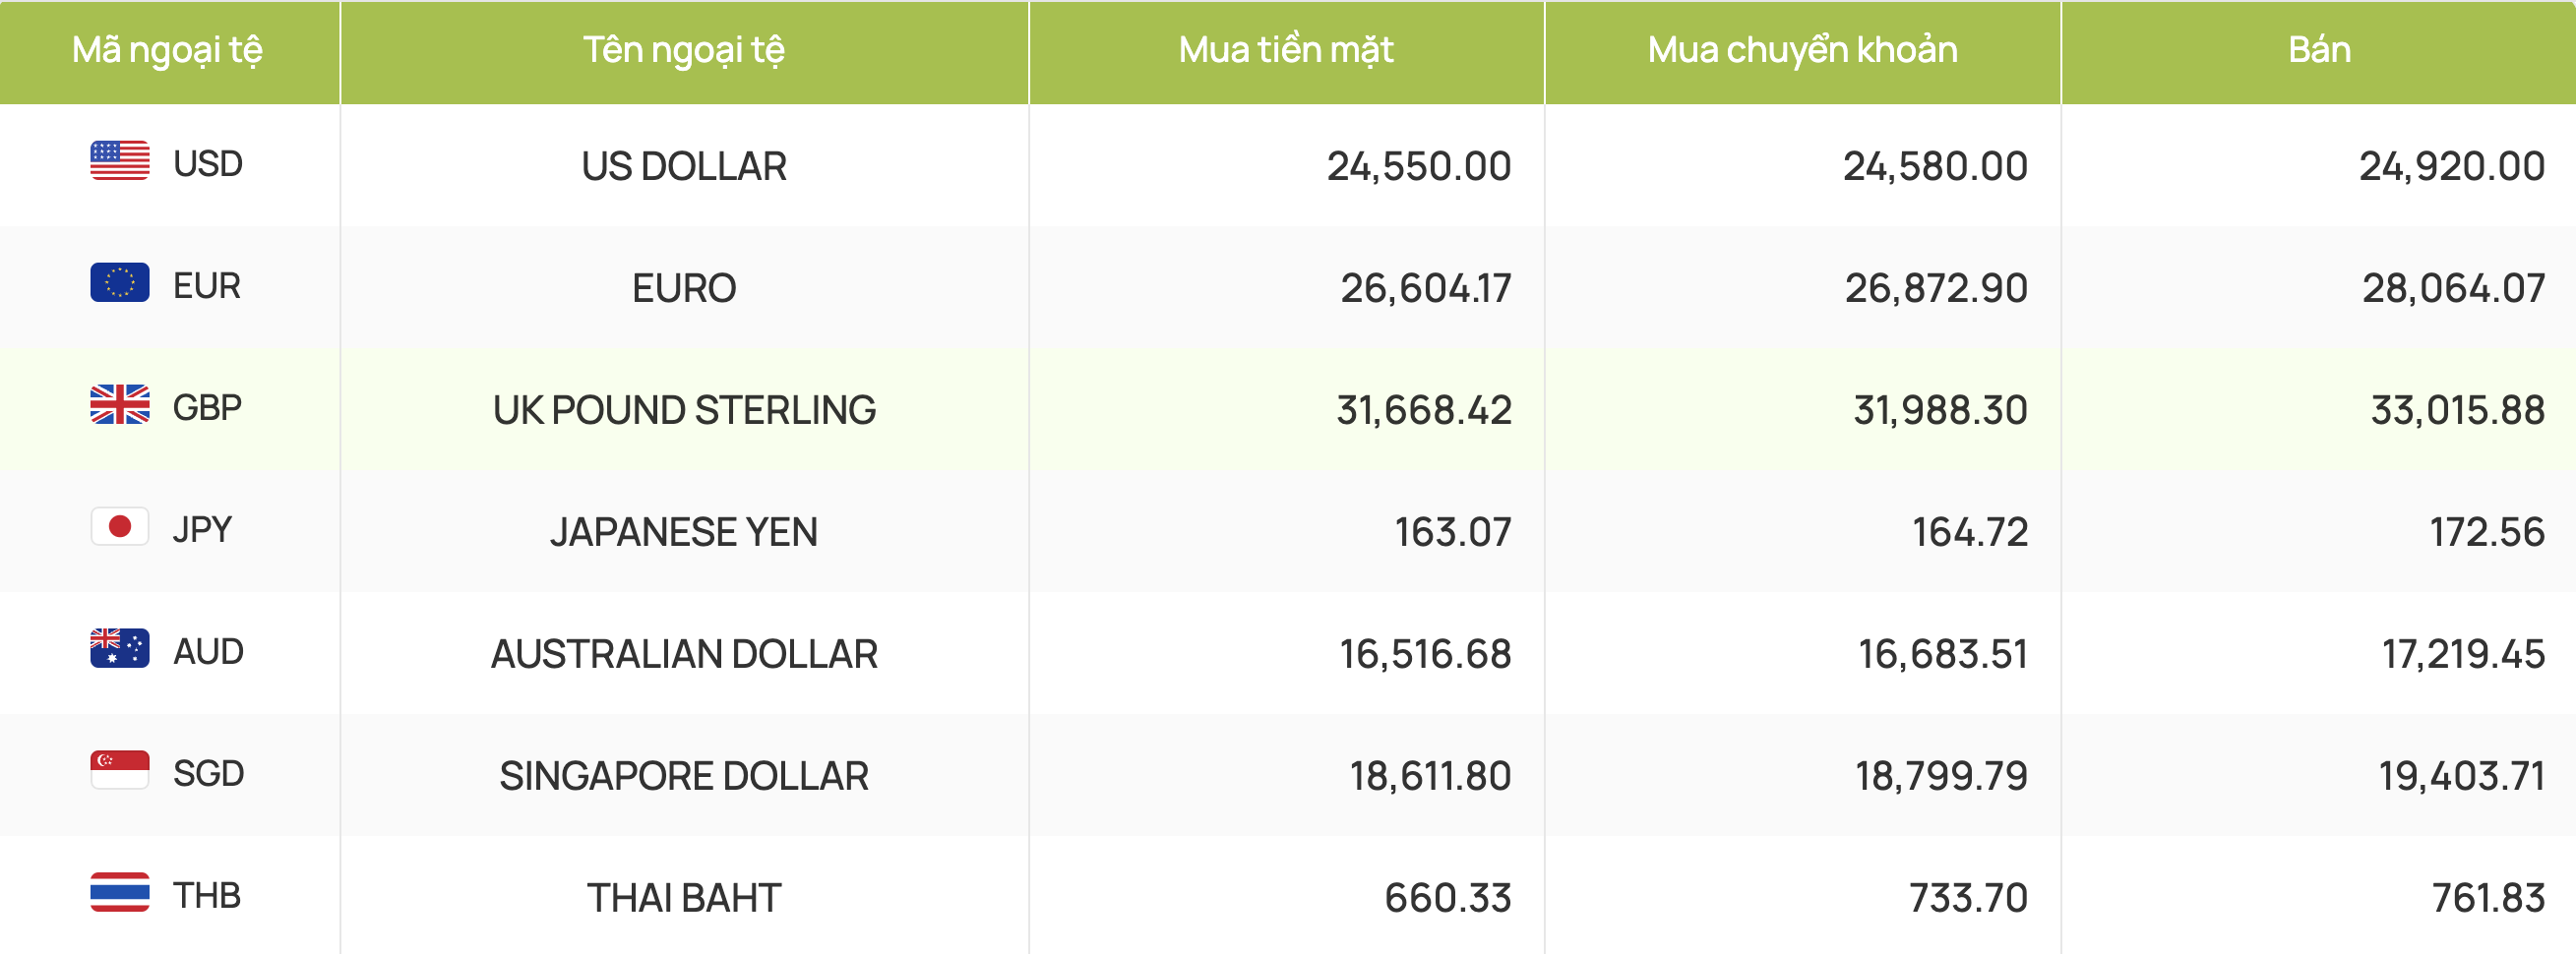The image size is (2576, 954).
Task: Select the USD currency code
Action: 208,164
